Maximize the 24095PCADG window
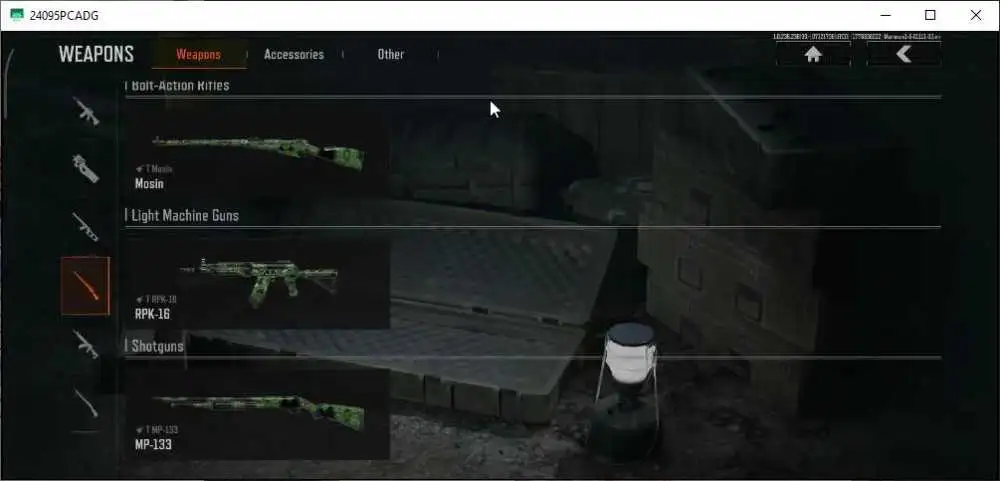Image resolution: width=1000 pixels, height=481 pixels. [x=930, y=15]
